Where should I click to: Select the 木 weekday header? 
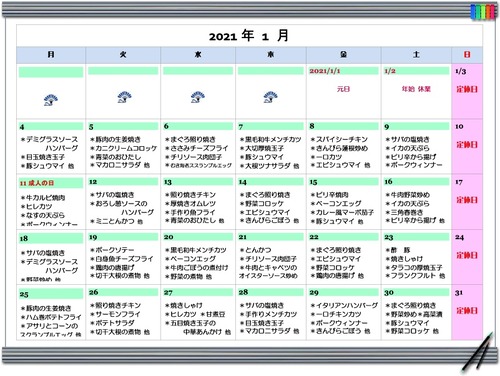click(x=271, y=54)
